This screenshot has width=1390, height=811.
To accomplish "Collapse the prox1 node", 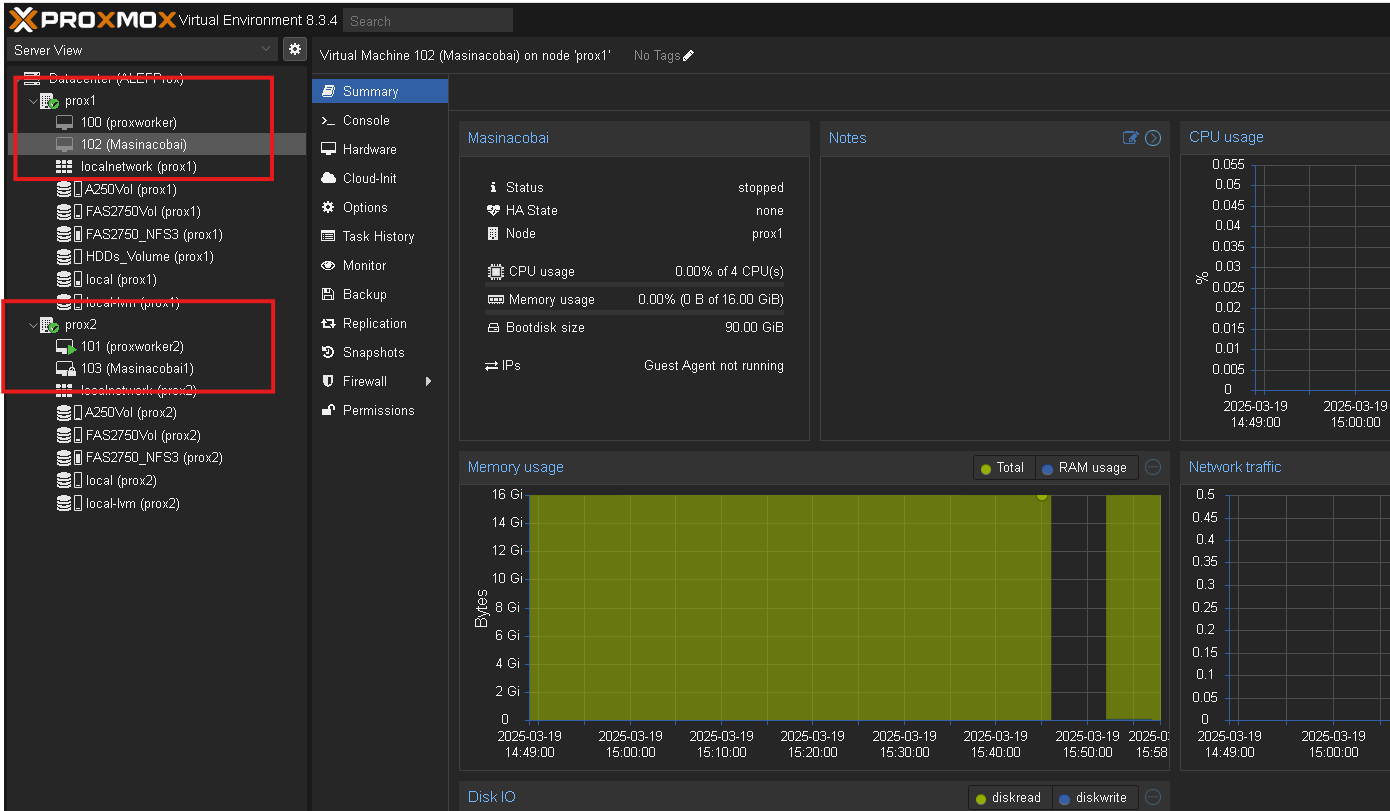I will point(33,101).
